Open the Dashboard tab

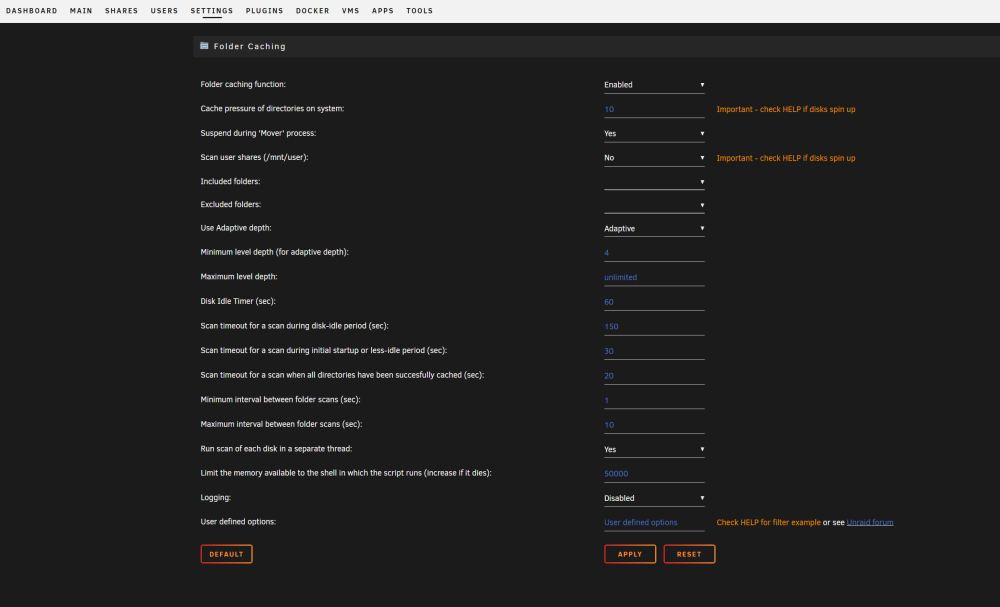pos(32,11)
